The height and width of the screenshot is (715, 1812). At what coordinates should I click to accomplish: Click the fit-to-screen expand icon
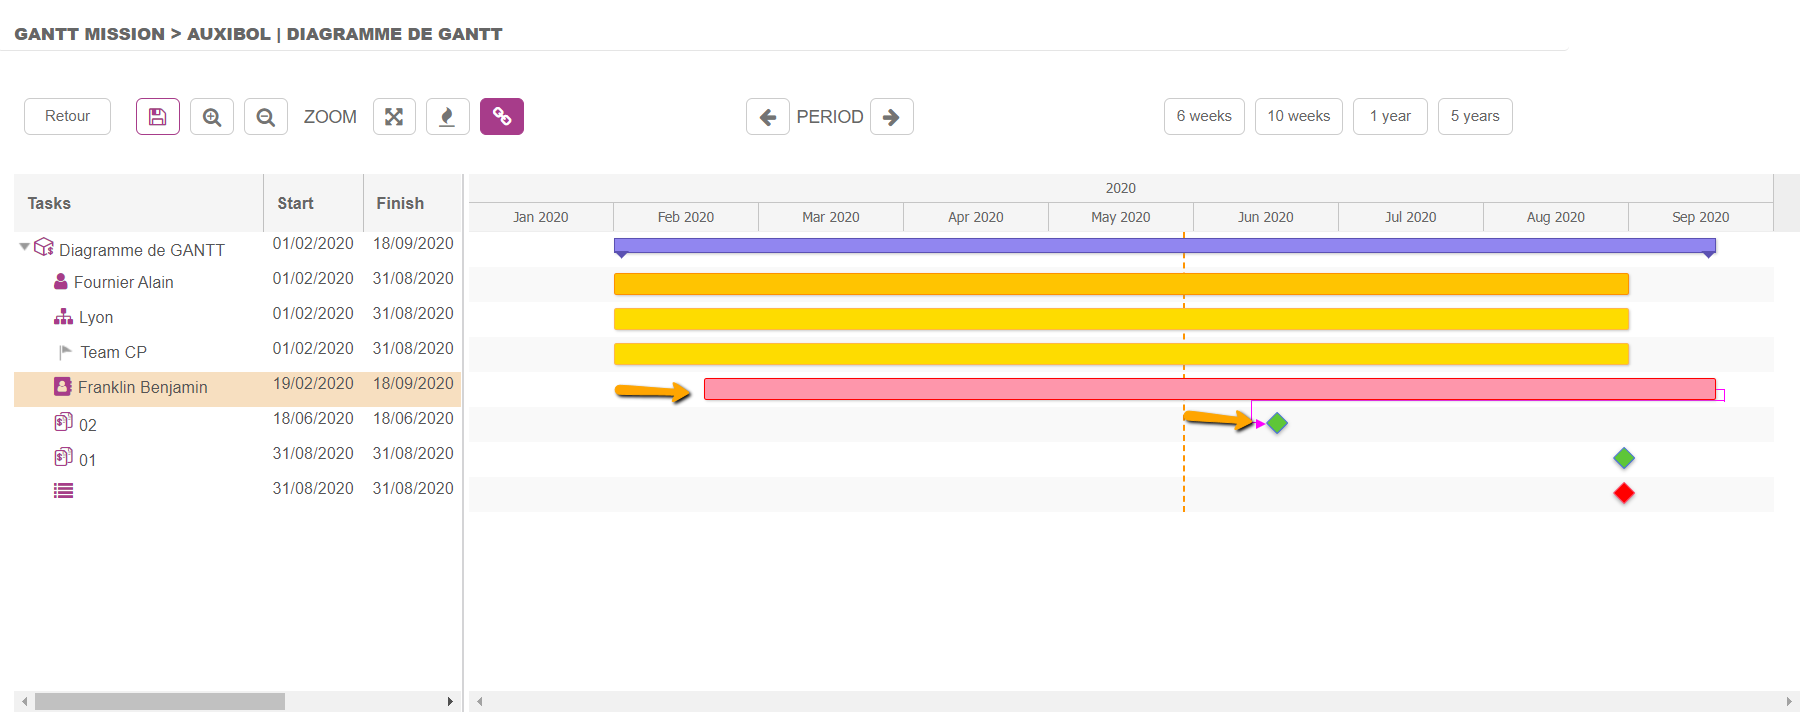[x=394, y=117]
